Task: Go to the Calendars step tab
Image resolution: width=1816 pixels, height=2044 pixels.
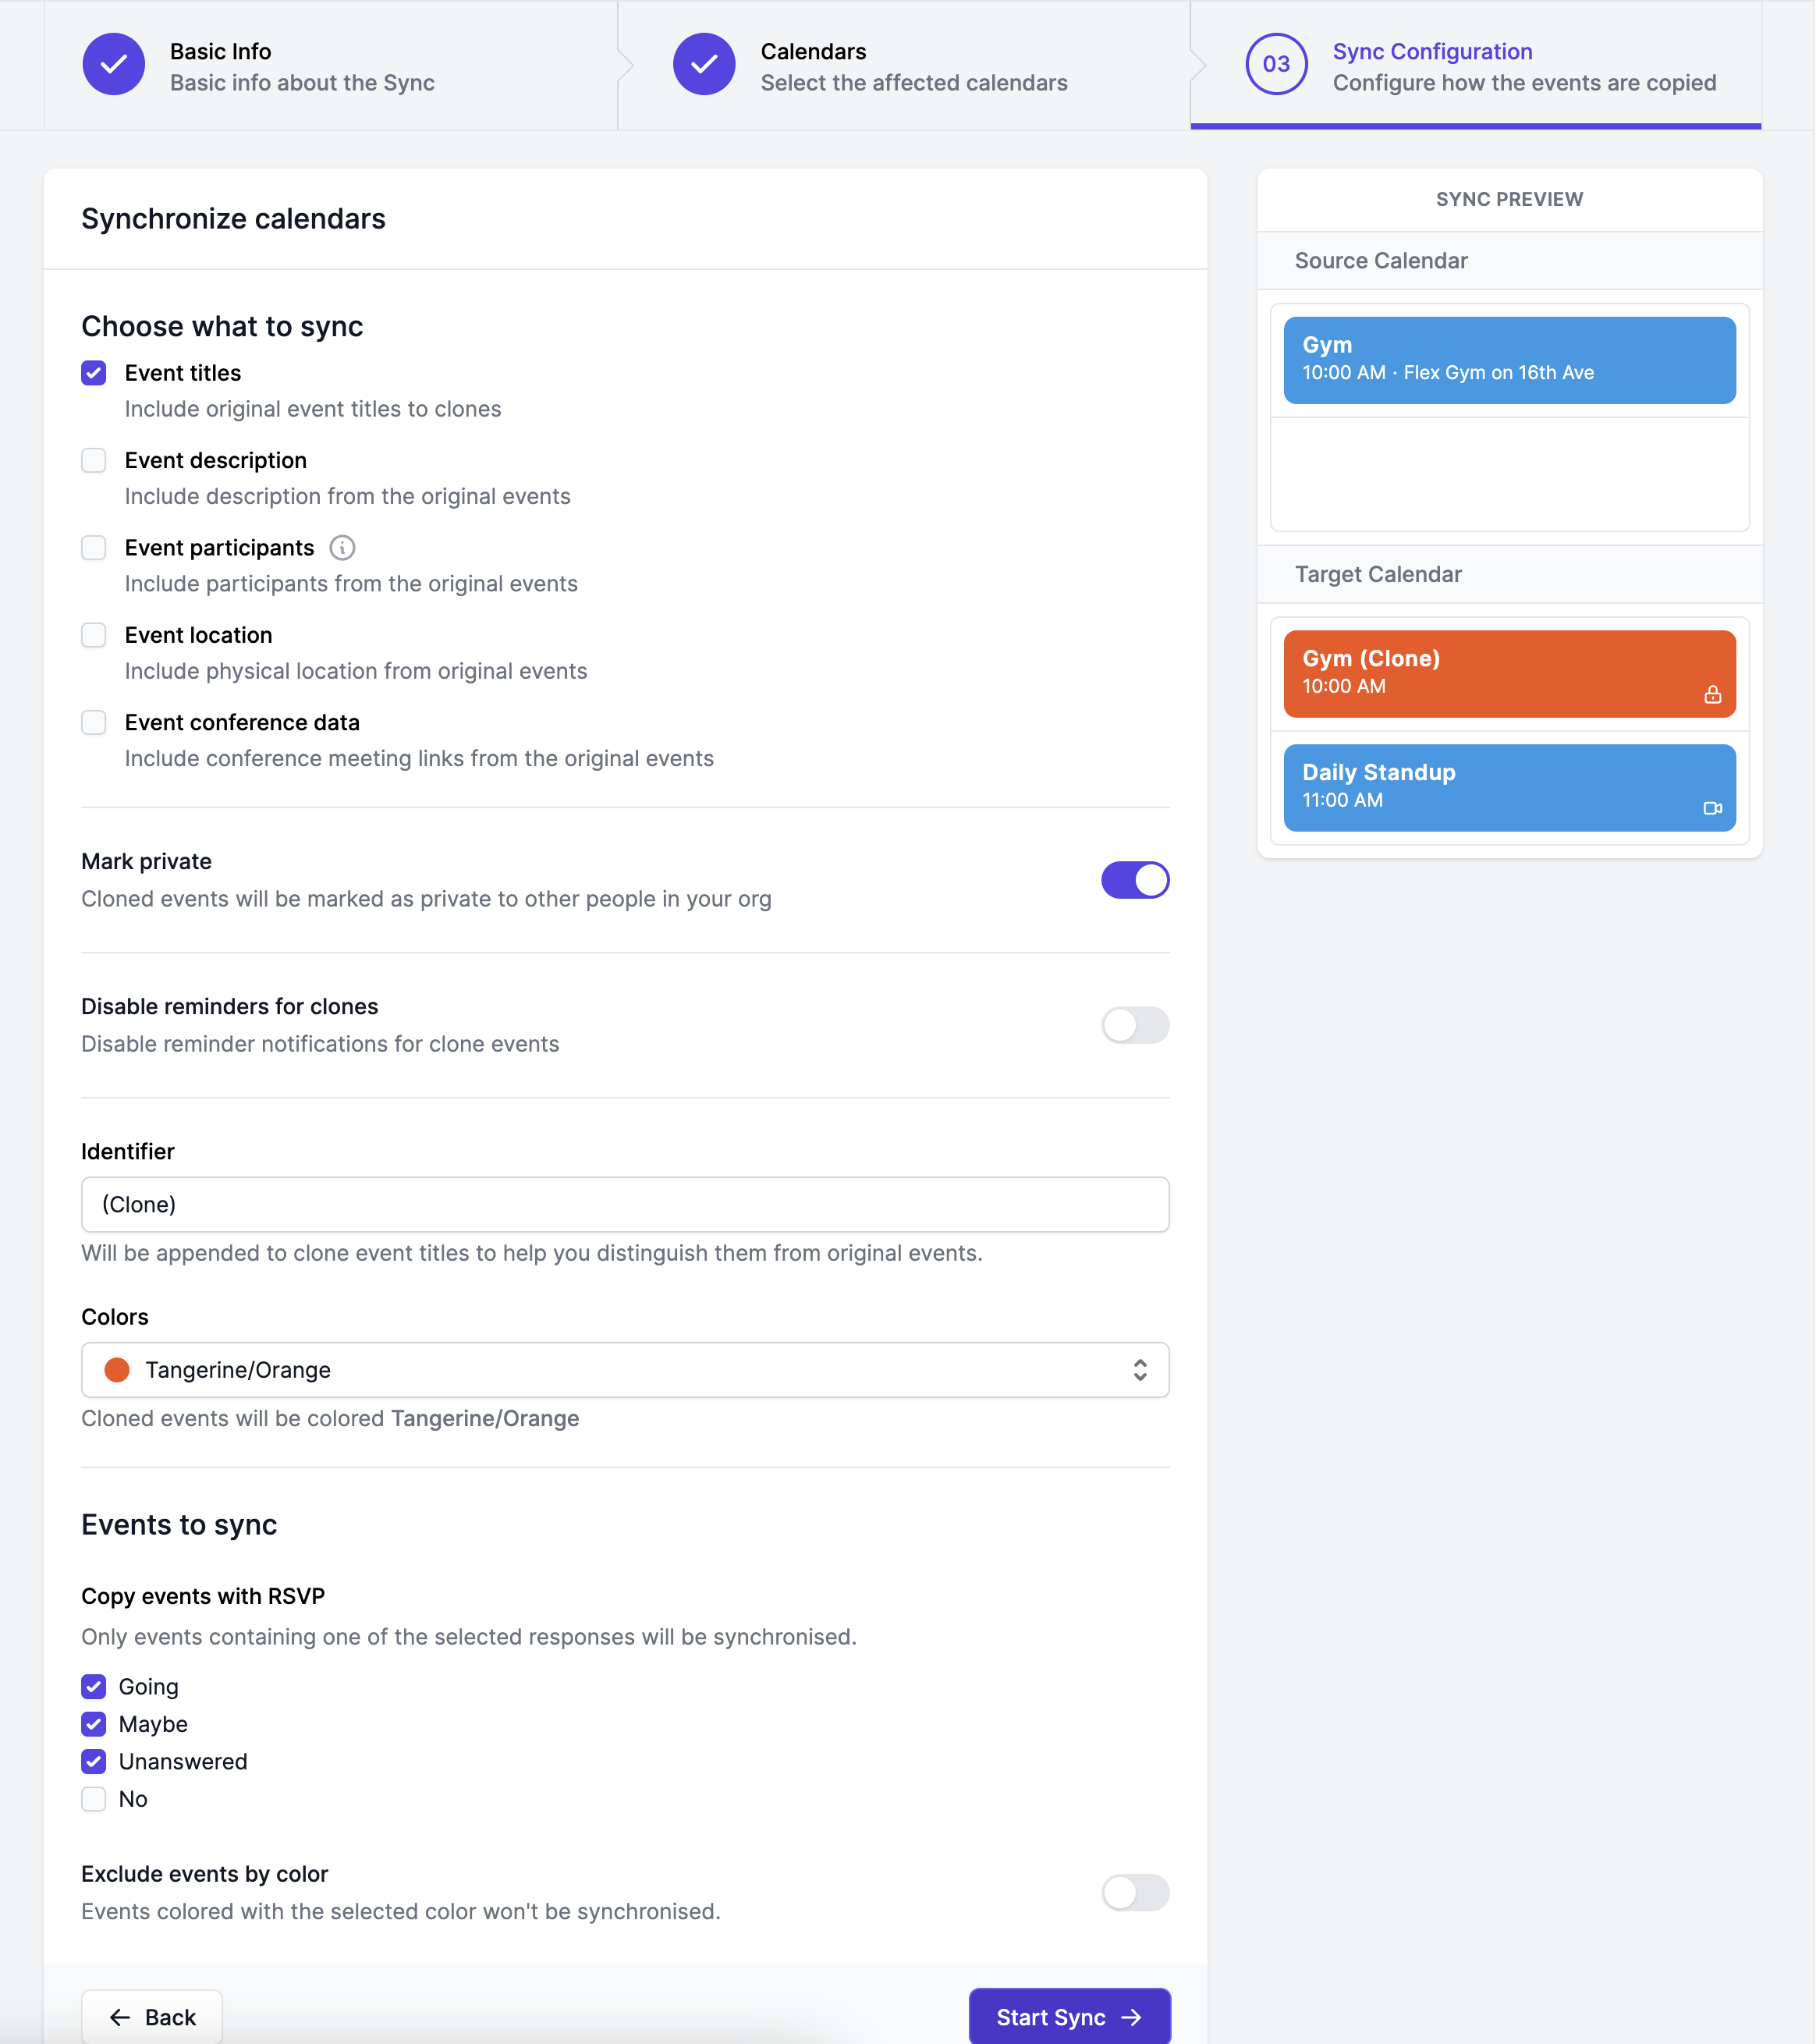Action: tap(913, 66)
